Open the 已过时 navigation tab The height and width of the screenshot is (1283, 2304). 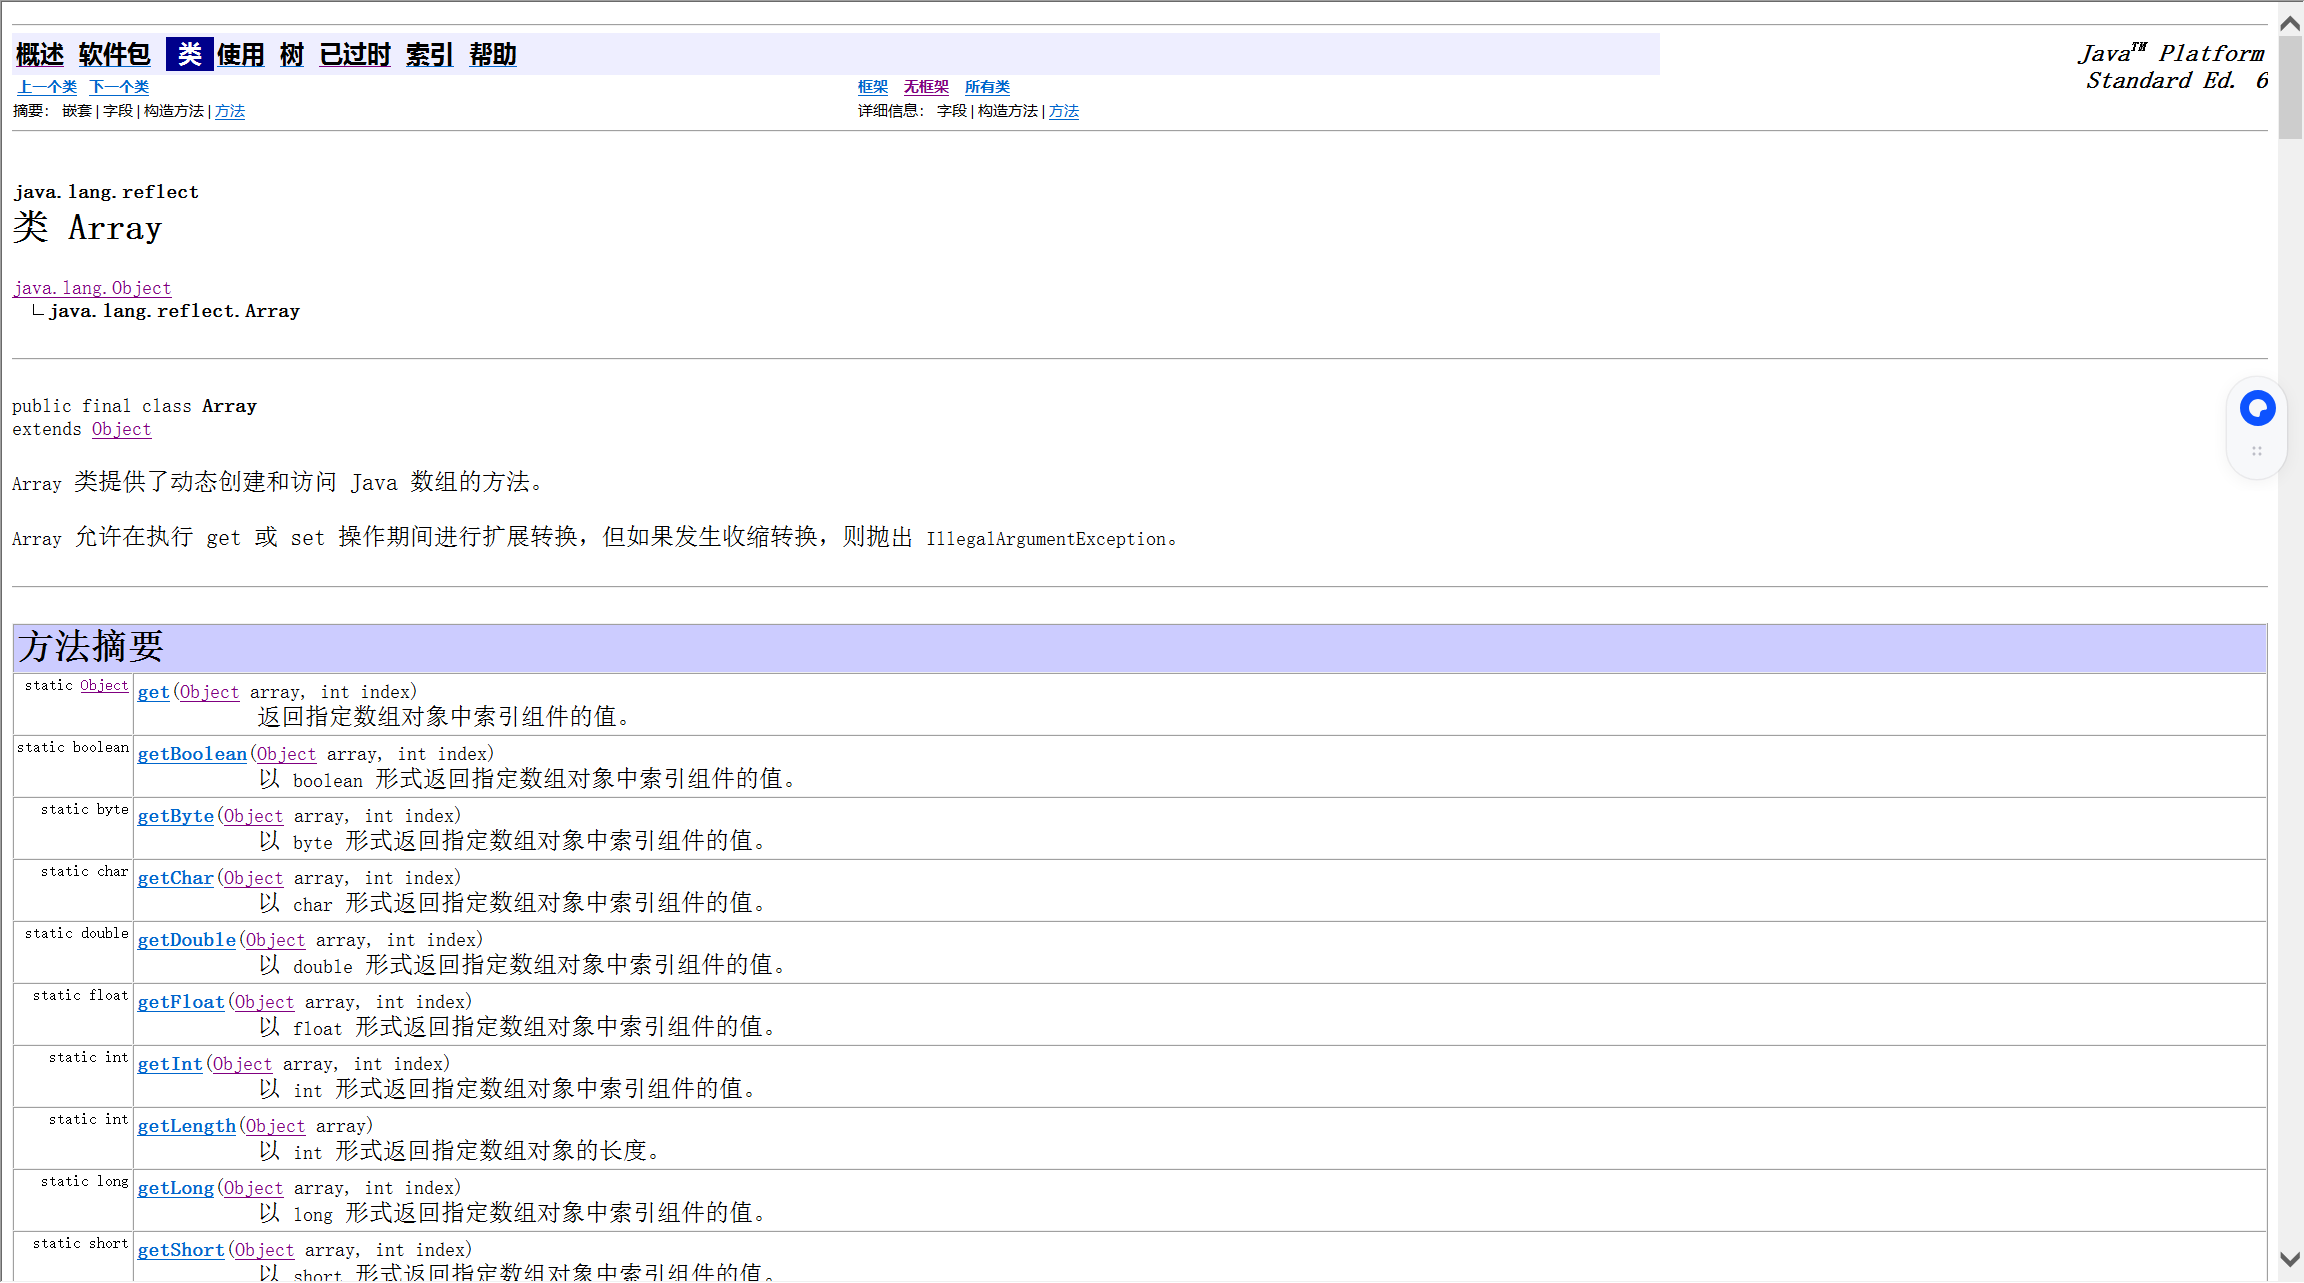355,55
